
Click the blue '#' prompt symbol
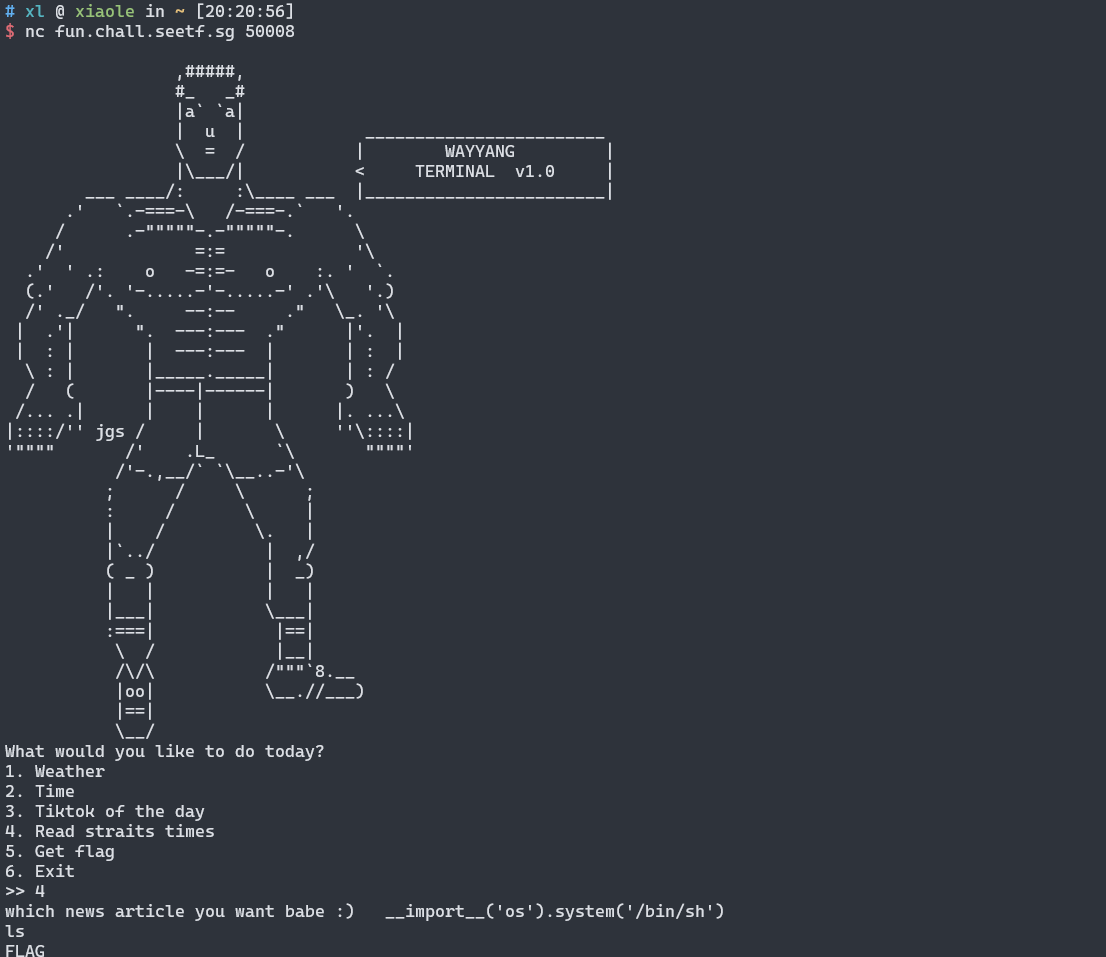pyautogui.click(x=10, y=11)
